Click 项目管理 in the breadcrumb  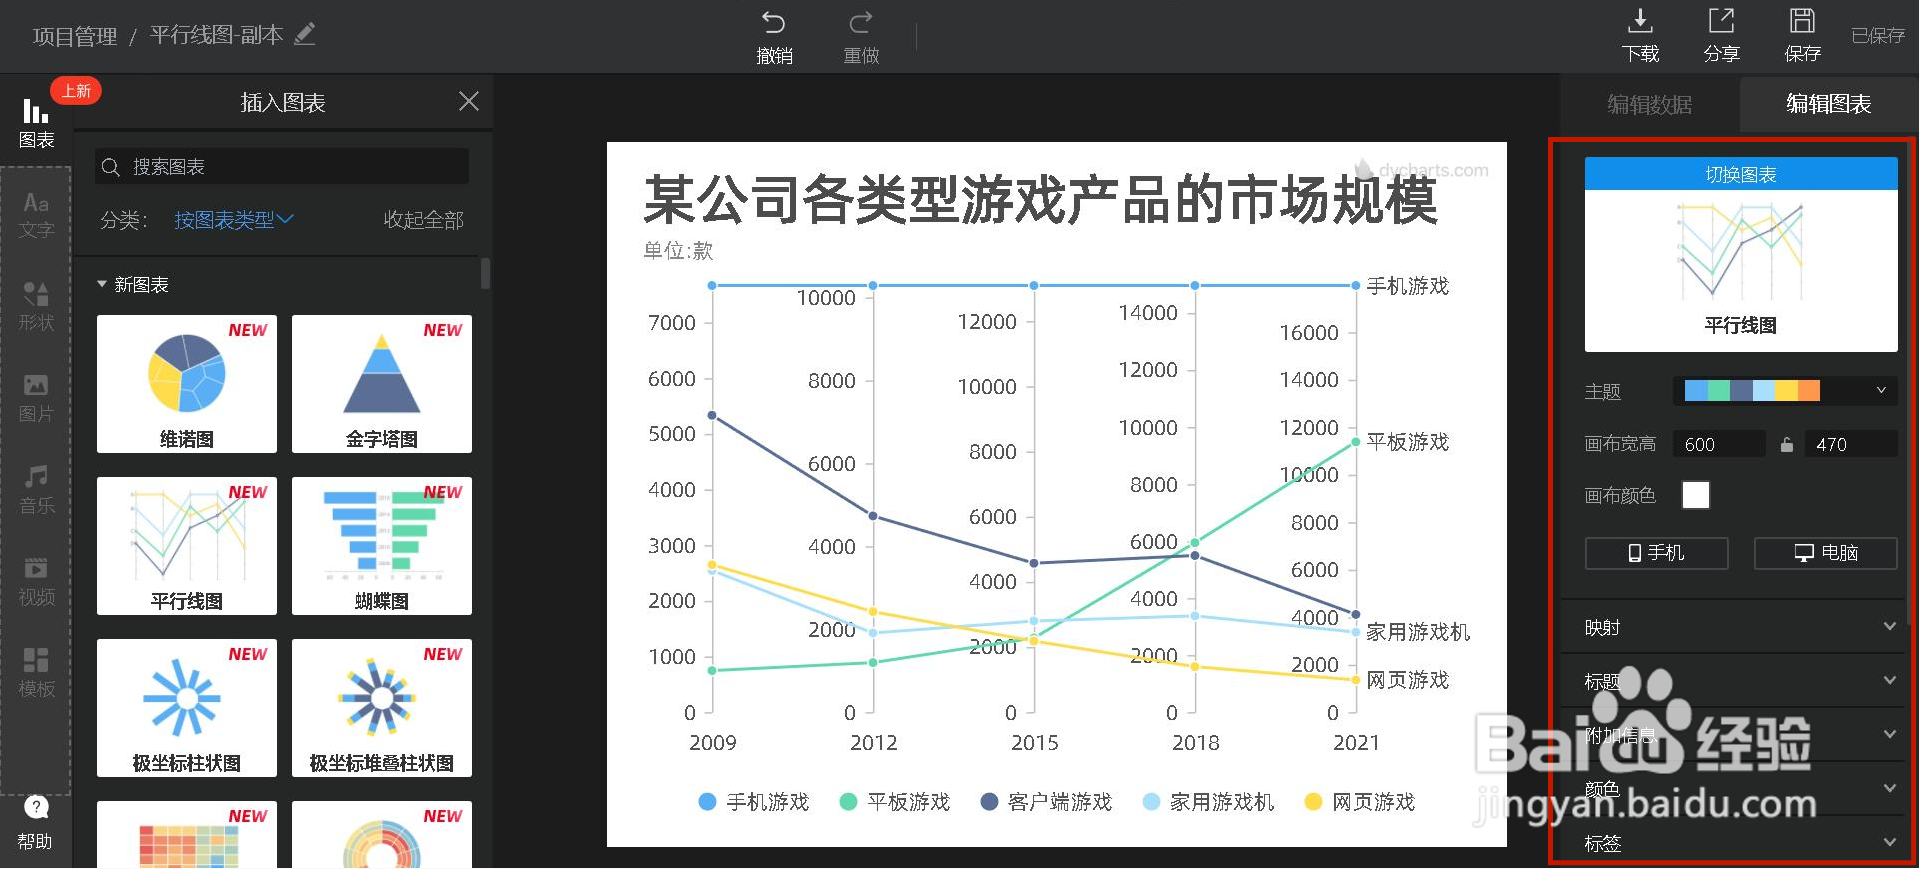pyautogui.click(x=75, y=36)
